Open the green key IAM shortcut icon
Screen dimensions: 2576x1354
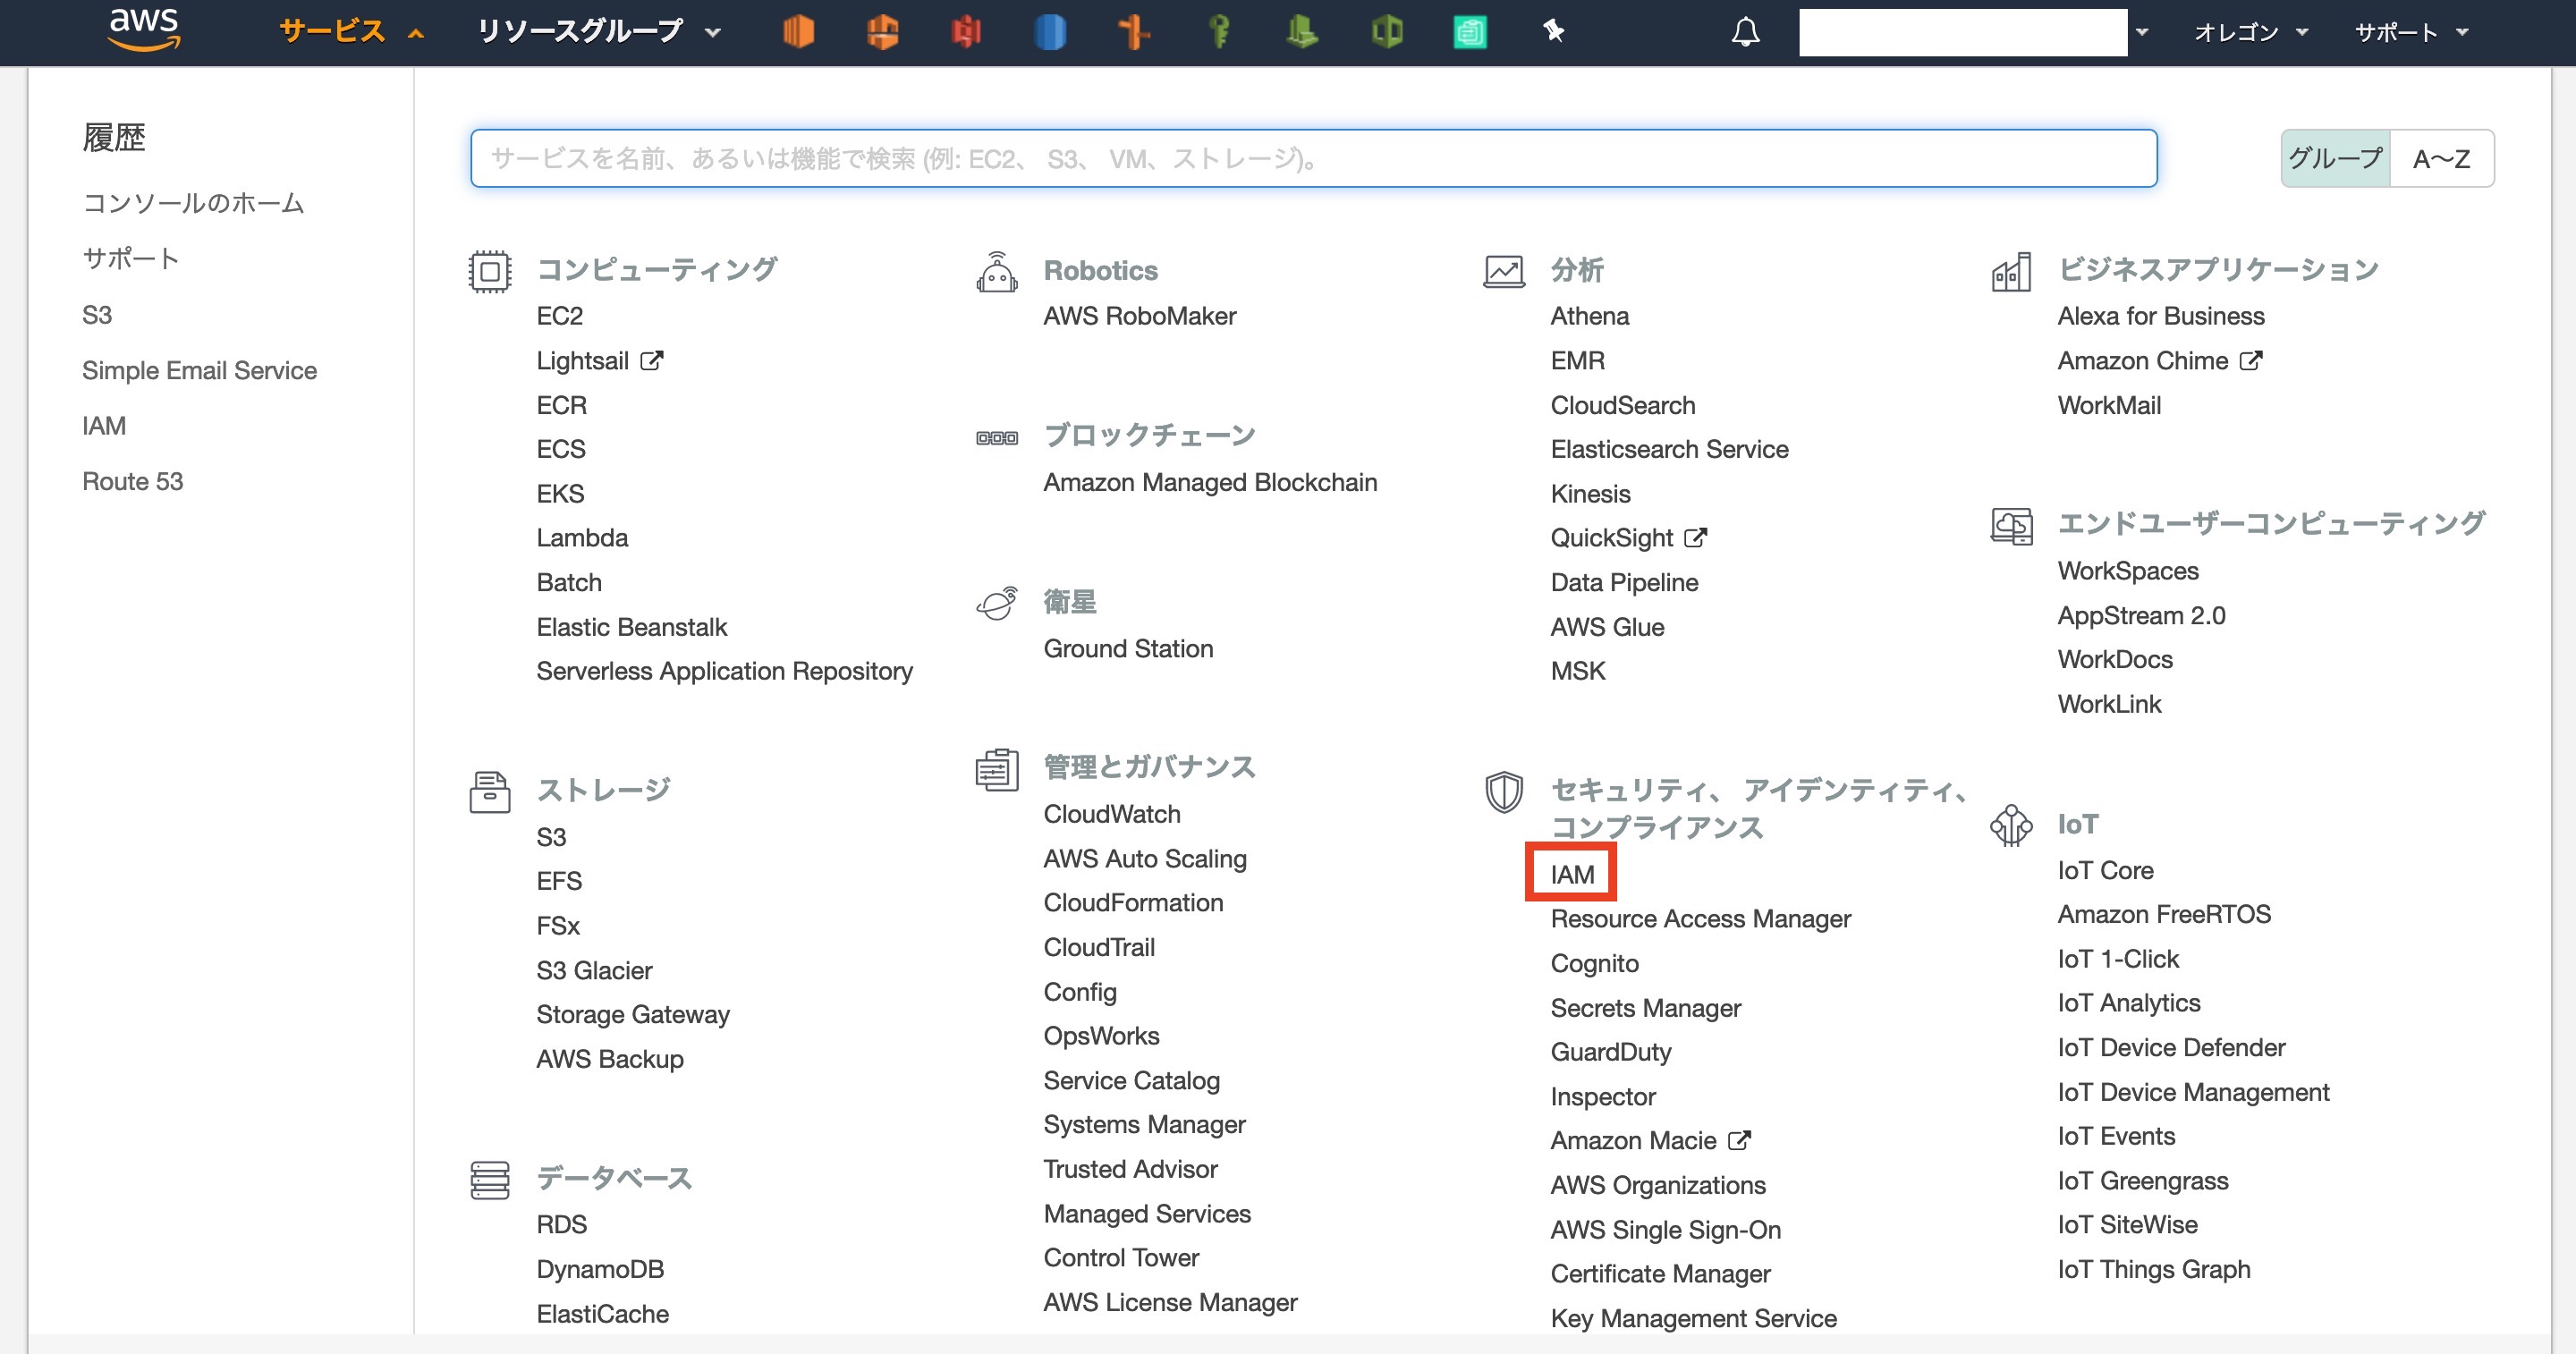click(1218, 32)
